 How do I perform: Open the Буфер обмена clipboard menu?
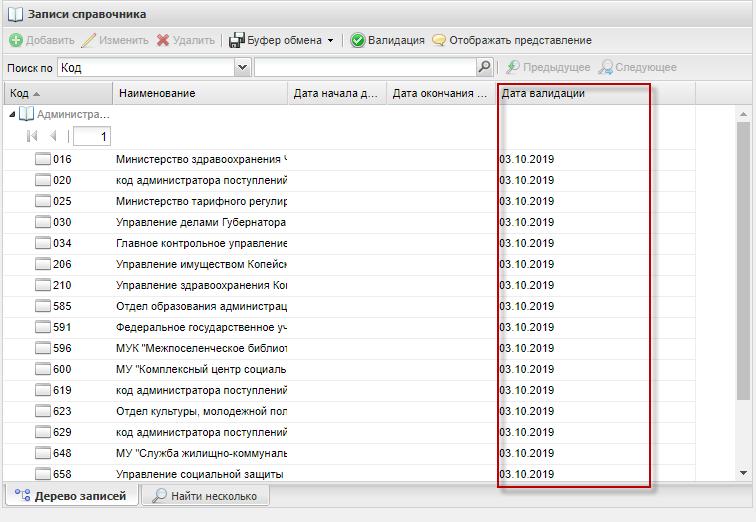[x=281, y=41]
